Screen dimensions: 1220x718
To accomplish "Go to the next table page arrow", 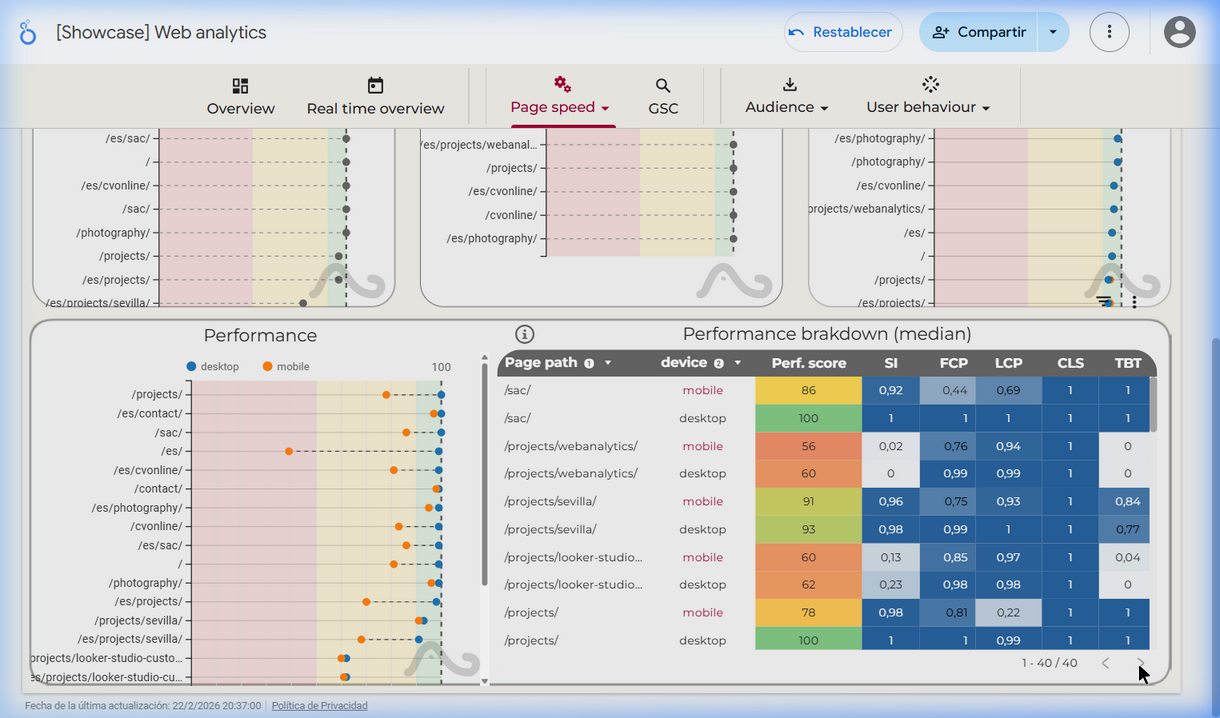I will point(1140,663).
